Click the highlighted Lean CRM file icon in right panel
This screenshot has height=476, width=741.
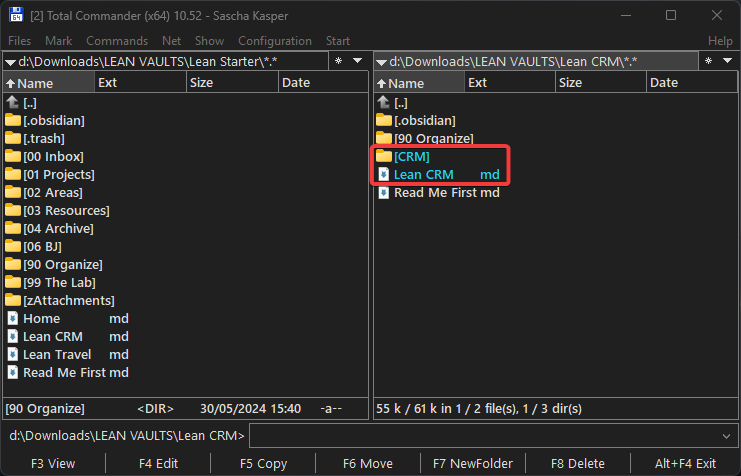[384, 174]
